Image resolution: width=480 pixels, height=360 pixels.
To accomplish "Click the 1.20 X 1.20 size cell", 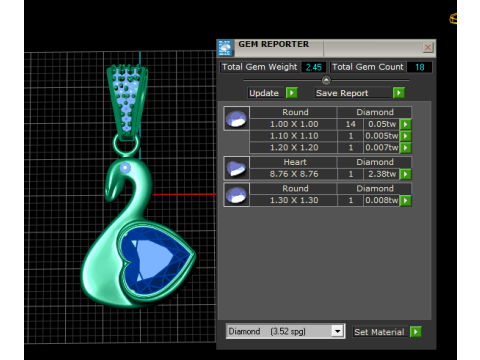I will (x=294, y=148).
